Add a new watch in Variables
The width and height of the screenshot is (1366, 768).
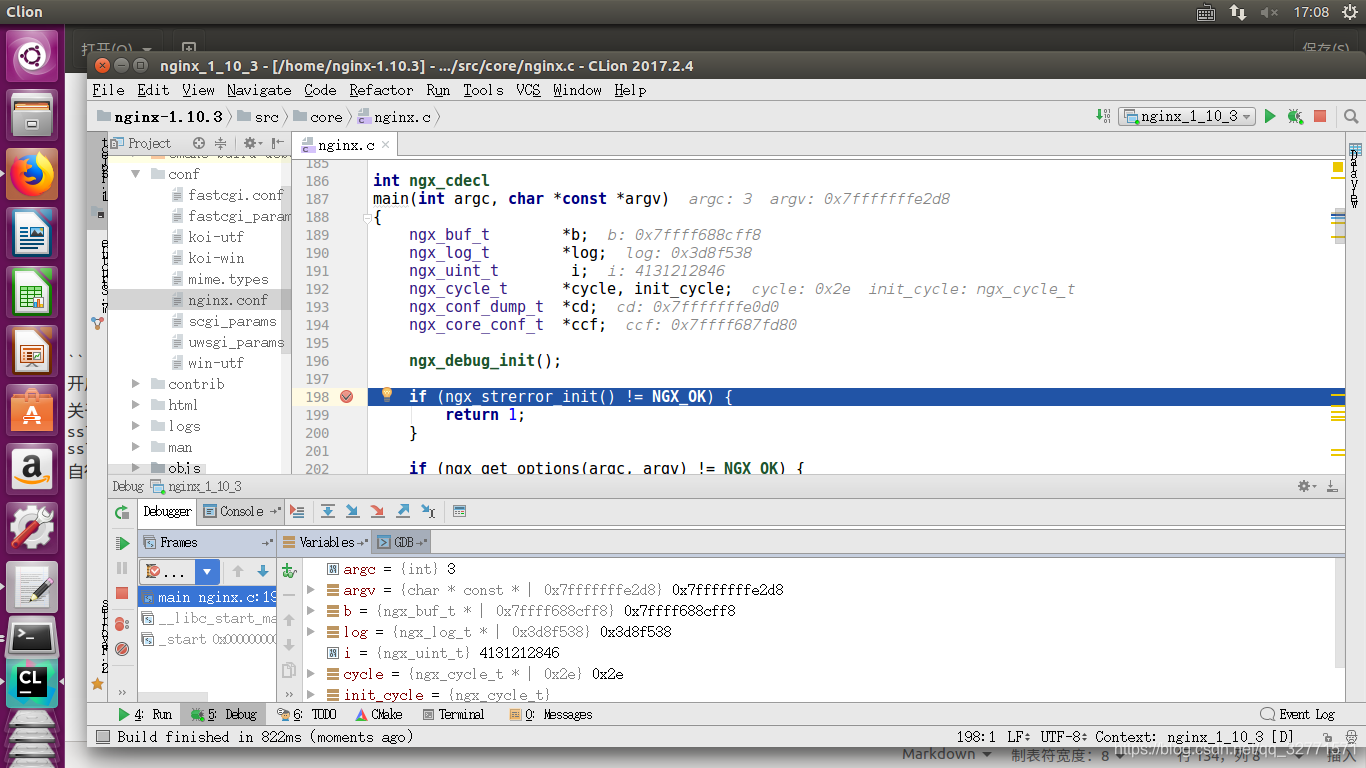pos(289,571)
